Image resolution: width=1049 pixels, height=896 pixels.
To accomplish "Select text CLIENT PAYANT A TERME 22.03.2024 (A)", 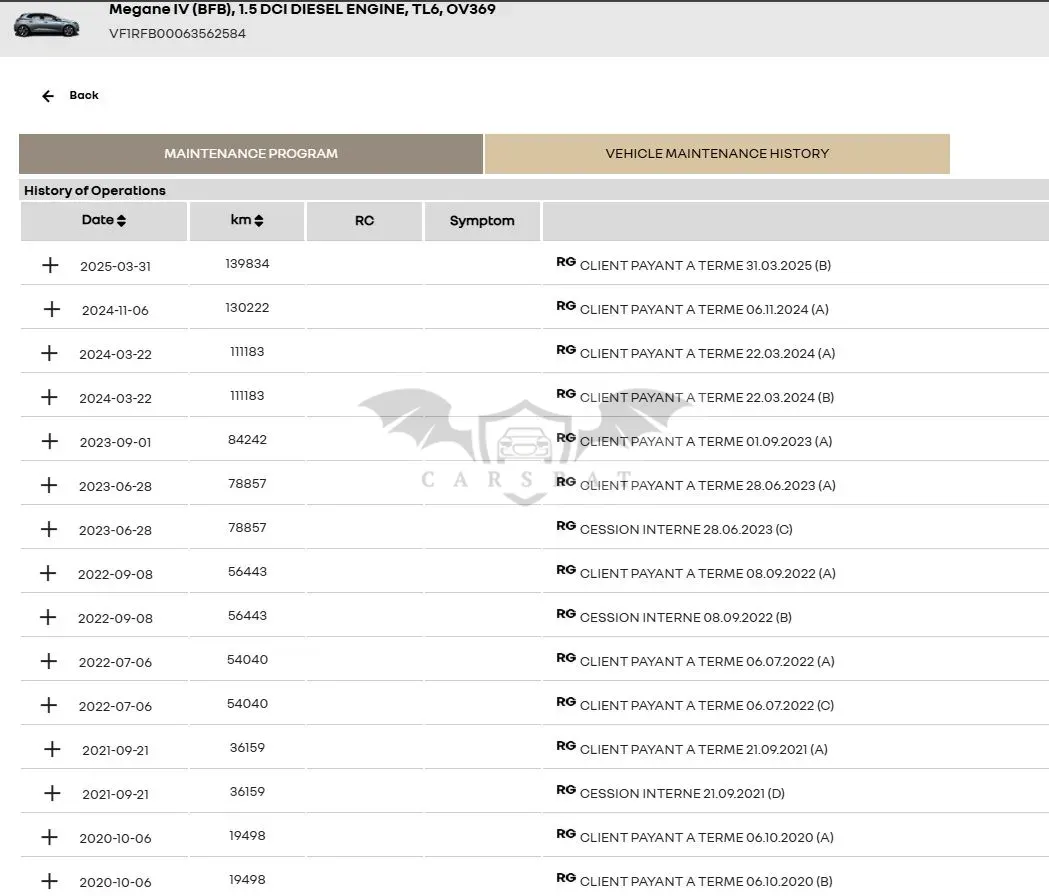I will tap(707, 353).
